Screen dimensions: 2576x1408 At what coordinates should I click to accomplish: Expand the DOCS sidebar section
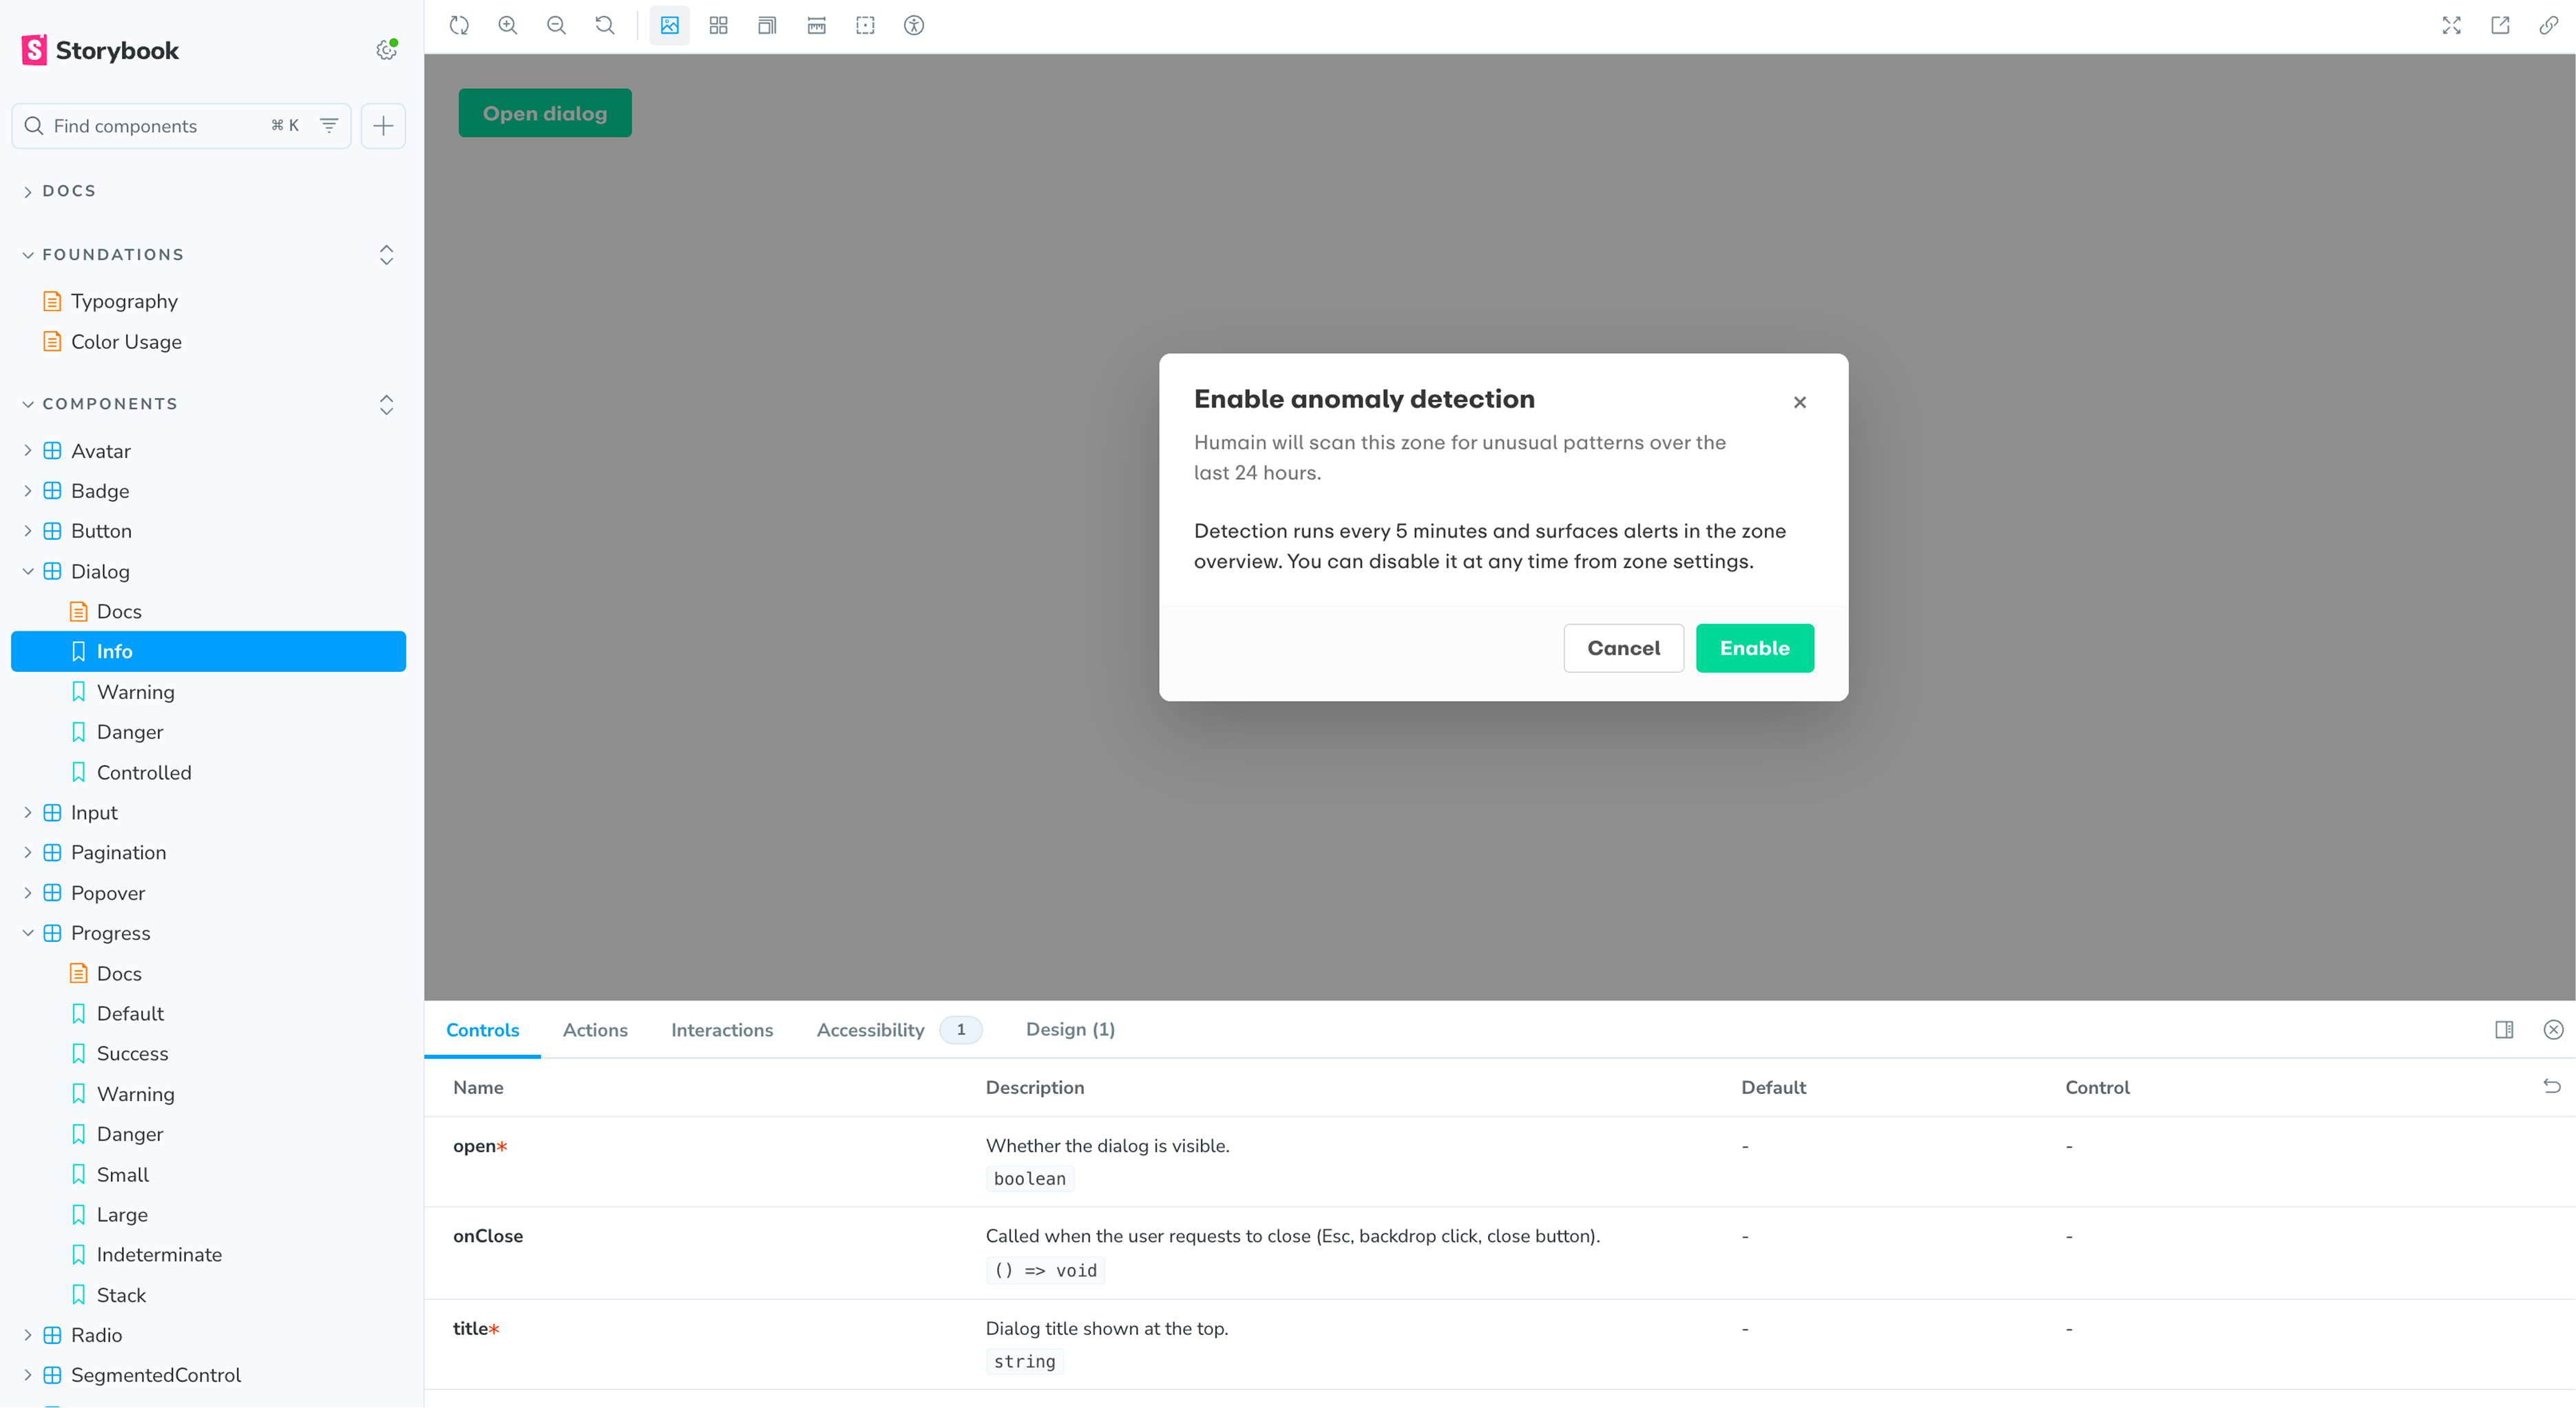tap(69, 191)
